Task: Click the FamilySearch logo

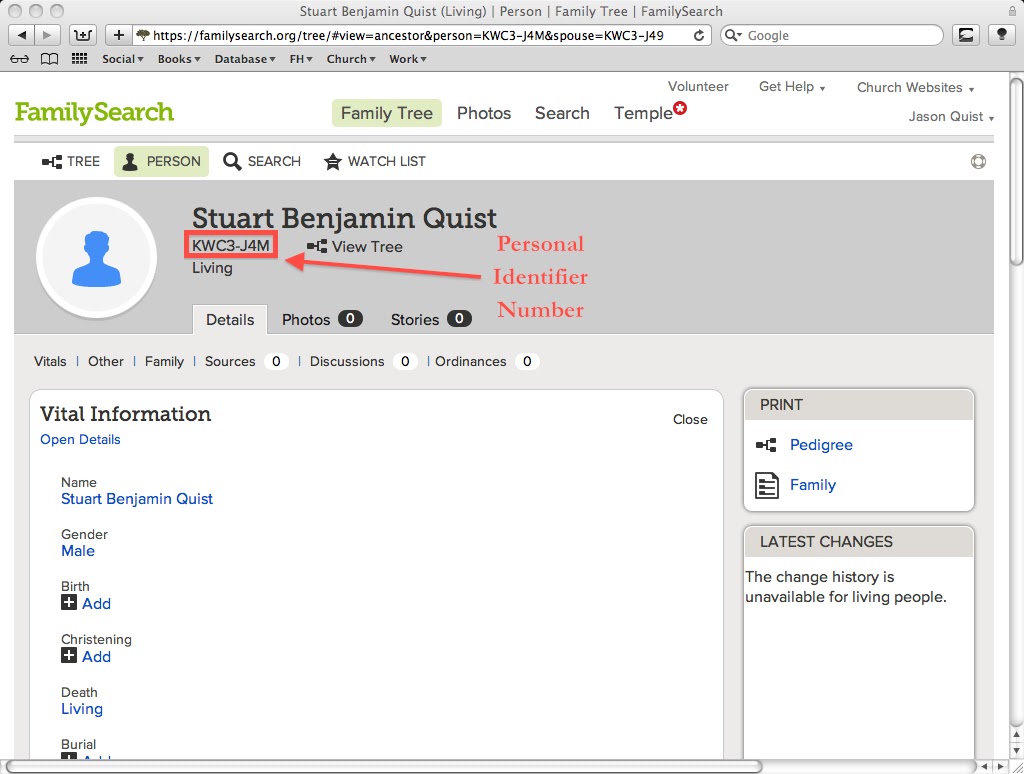Action: pos(95,112)
